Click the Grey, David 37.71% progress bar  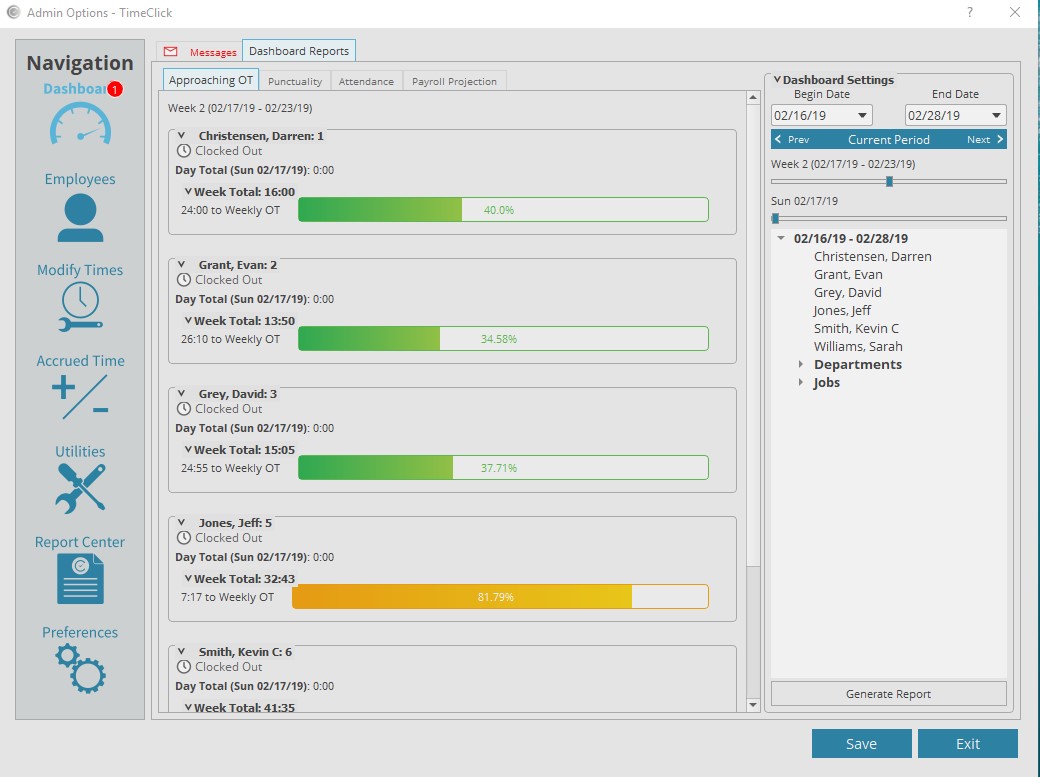point(503,468)
